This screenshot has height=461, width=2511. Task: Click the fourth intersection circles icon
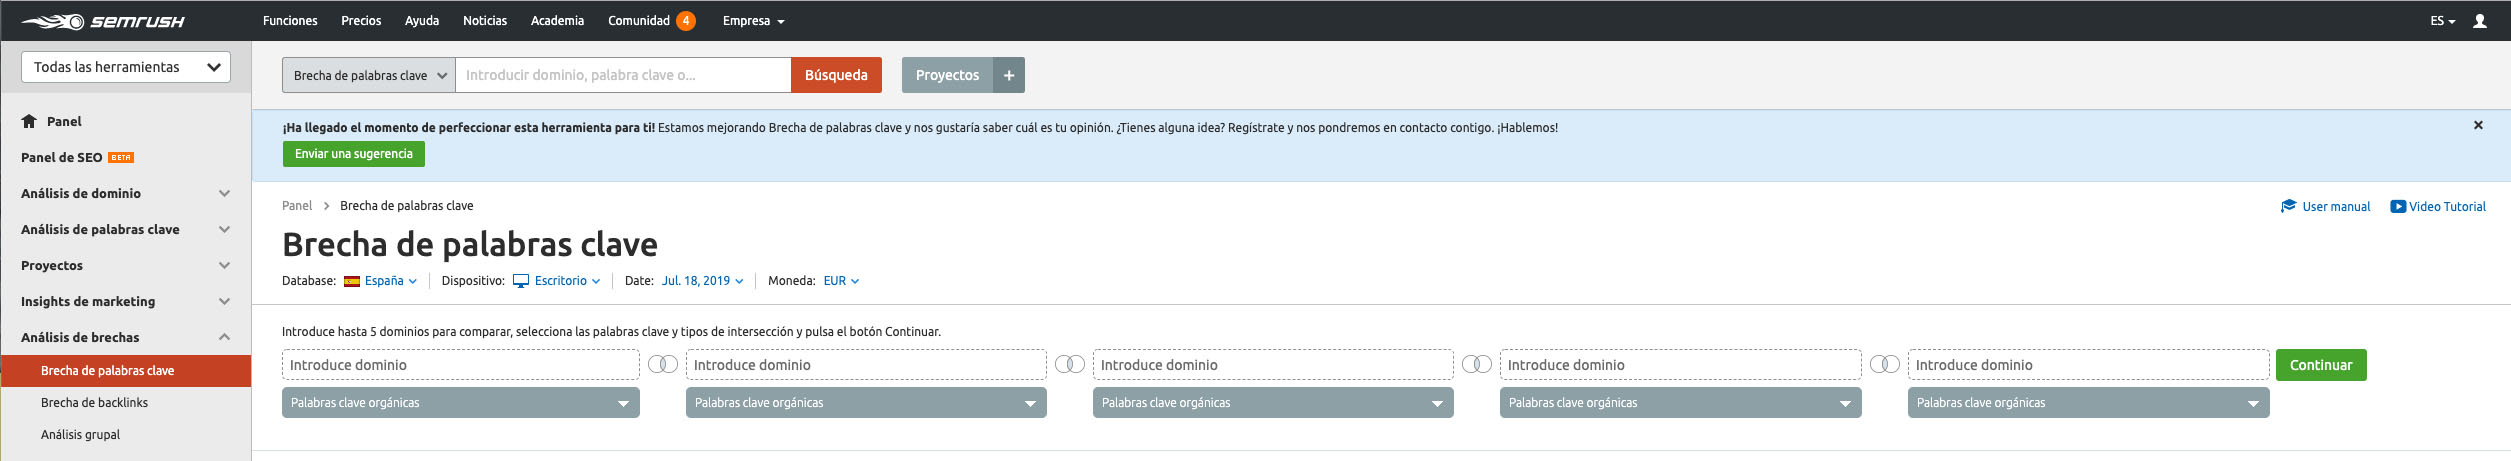(1885, 364)
